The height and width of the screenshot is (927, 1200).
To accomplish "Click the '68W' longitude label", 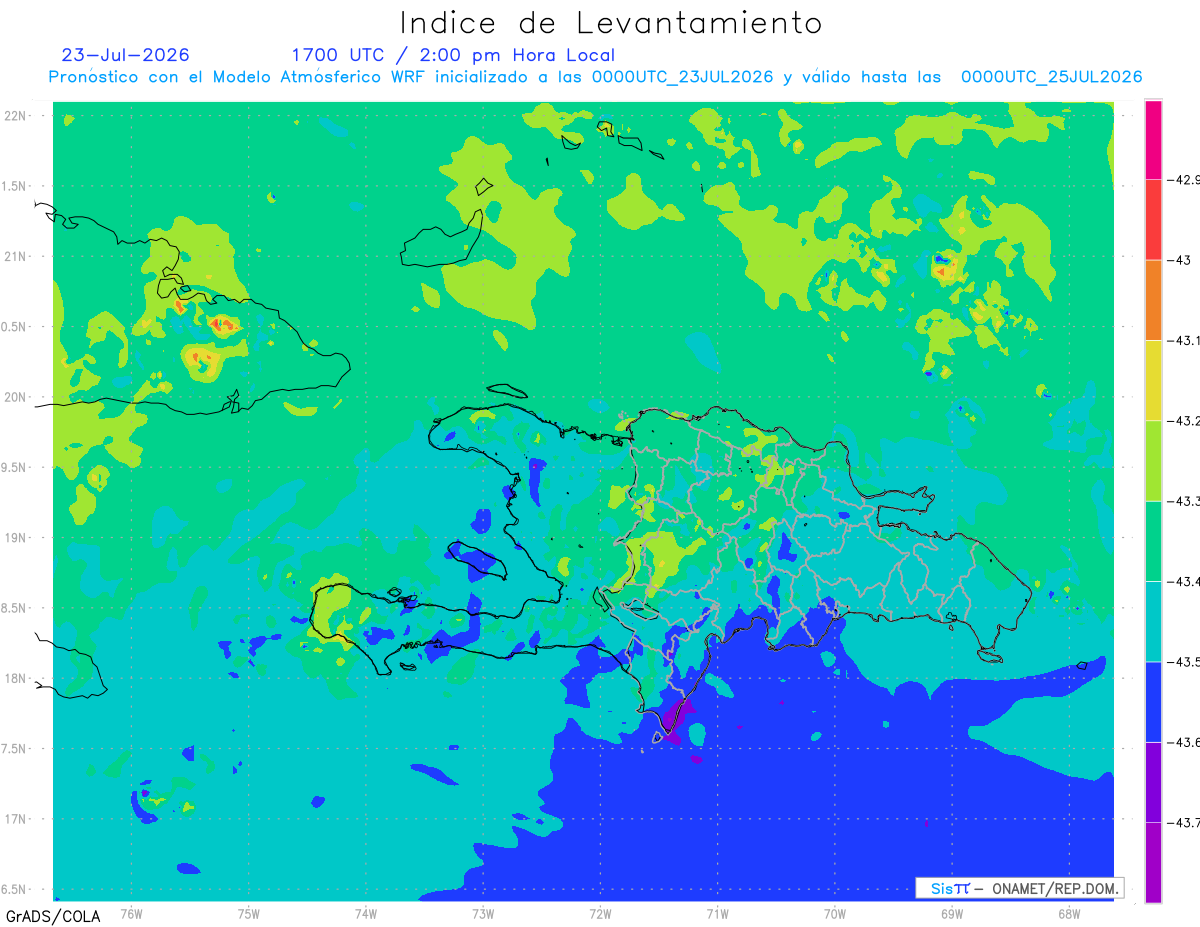I will [x=1069, y=914].
